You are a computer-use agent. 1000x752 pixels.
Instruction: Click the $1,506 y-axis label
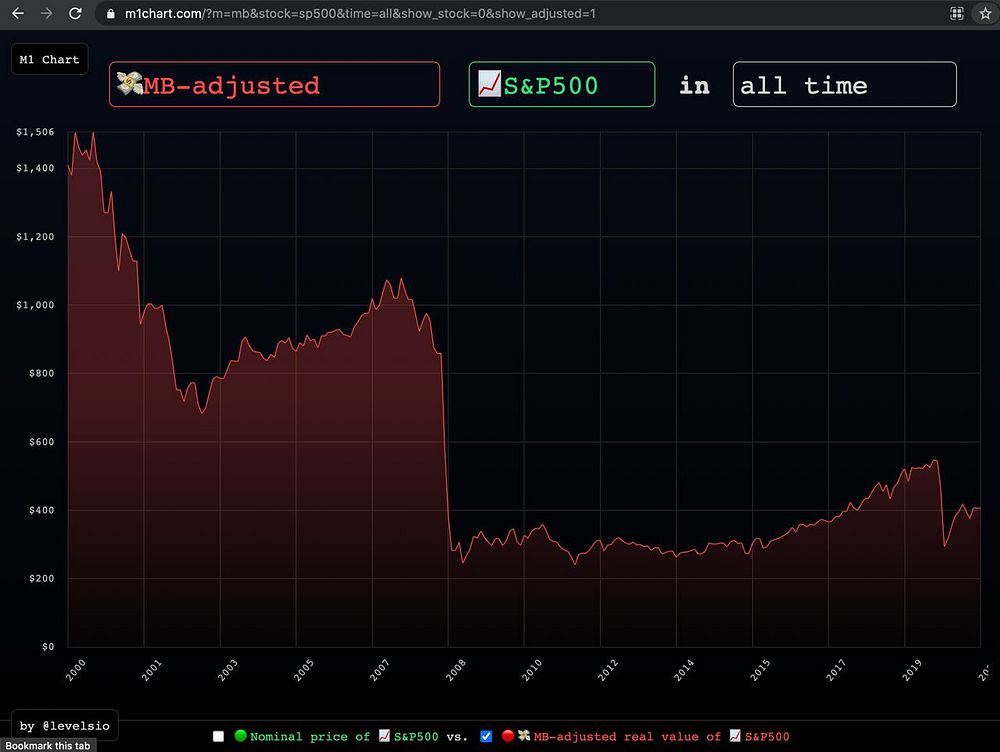pyautogui.click(x=35, y=132)
